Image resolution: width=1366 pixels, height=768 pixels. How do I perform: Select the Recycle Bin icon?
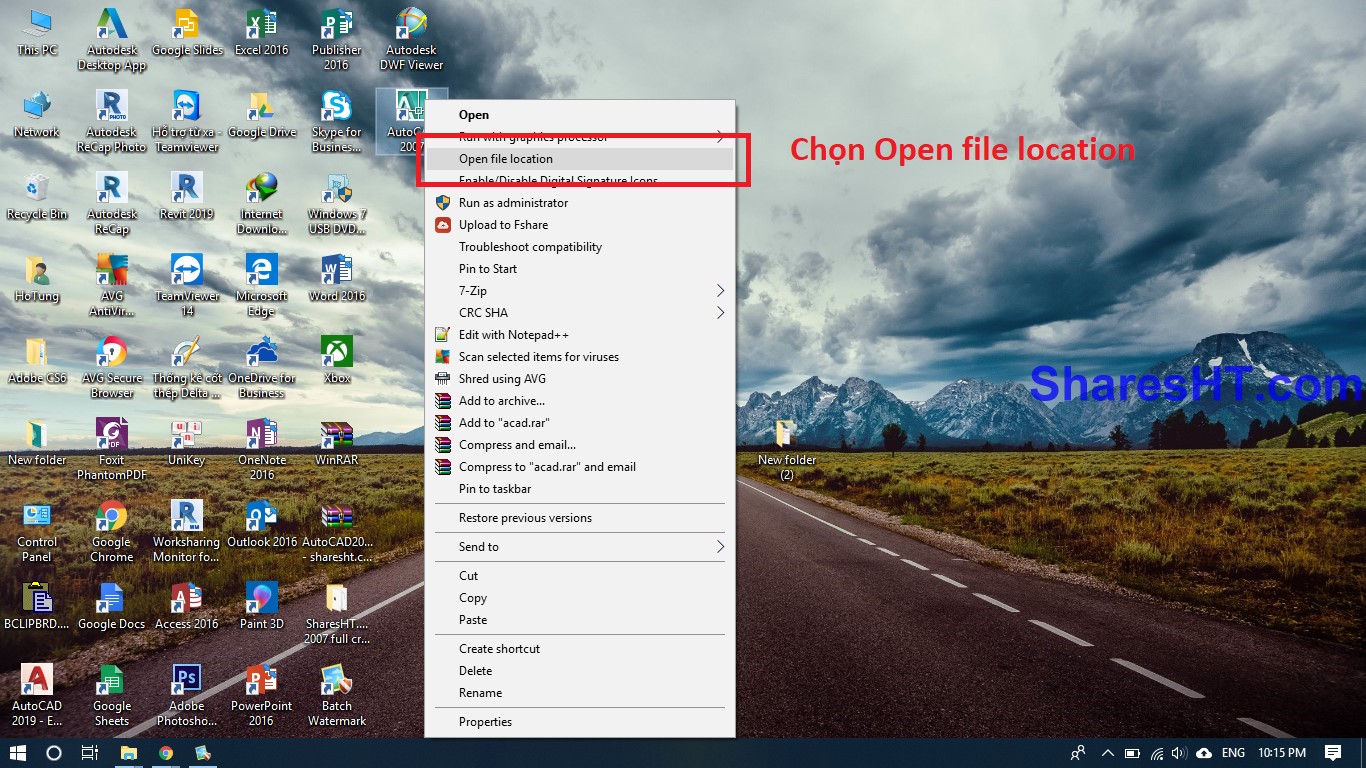(x=37, y=197)
